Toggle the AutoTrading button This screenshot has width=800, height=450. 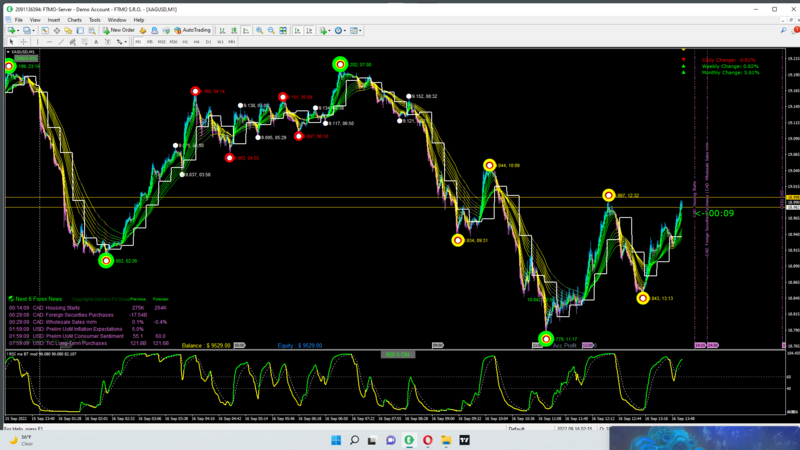click(x=192, y=31)
